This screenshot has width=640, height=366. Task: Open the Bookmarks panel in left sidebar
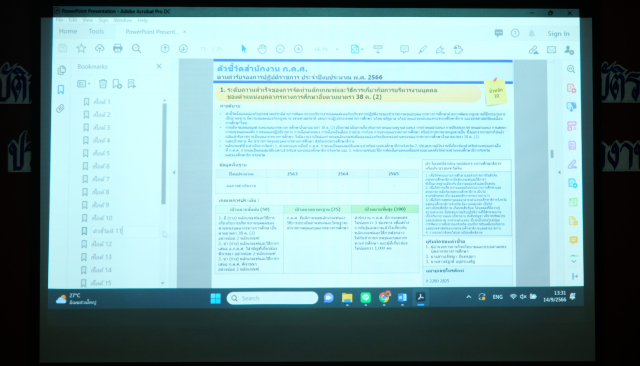61,89
